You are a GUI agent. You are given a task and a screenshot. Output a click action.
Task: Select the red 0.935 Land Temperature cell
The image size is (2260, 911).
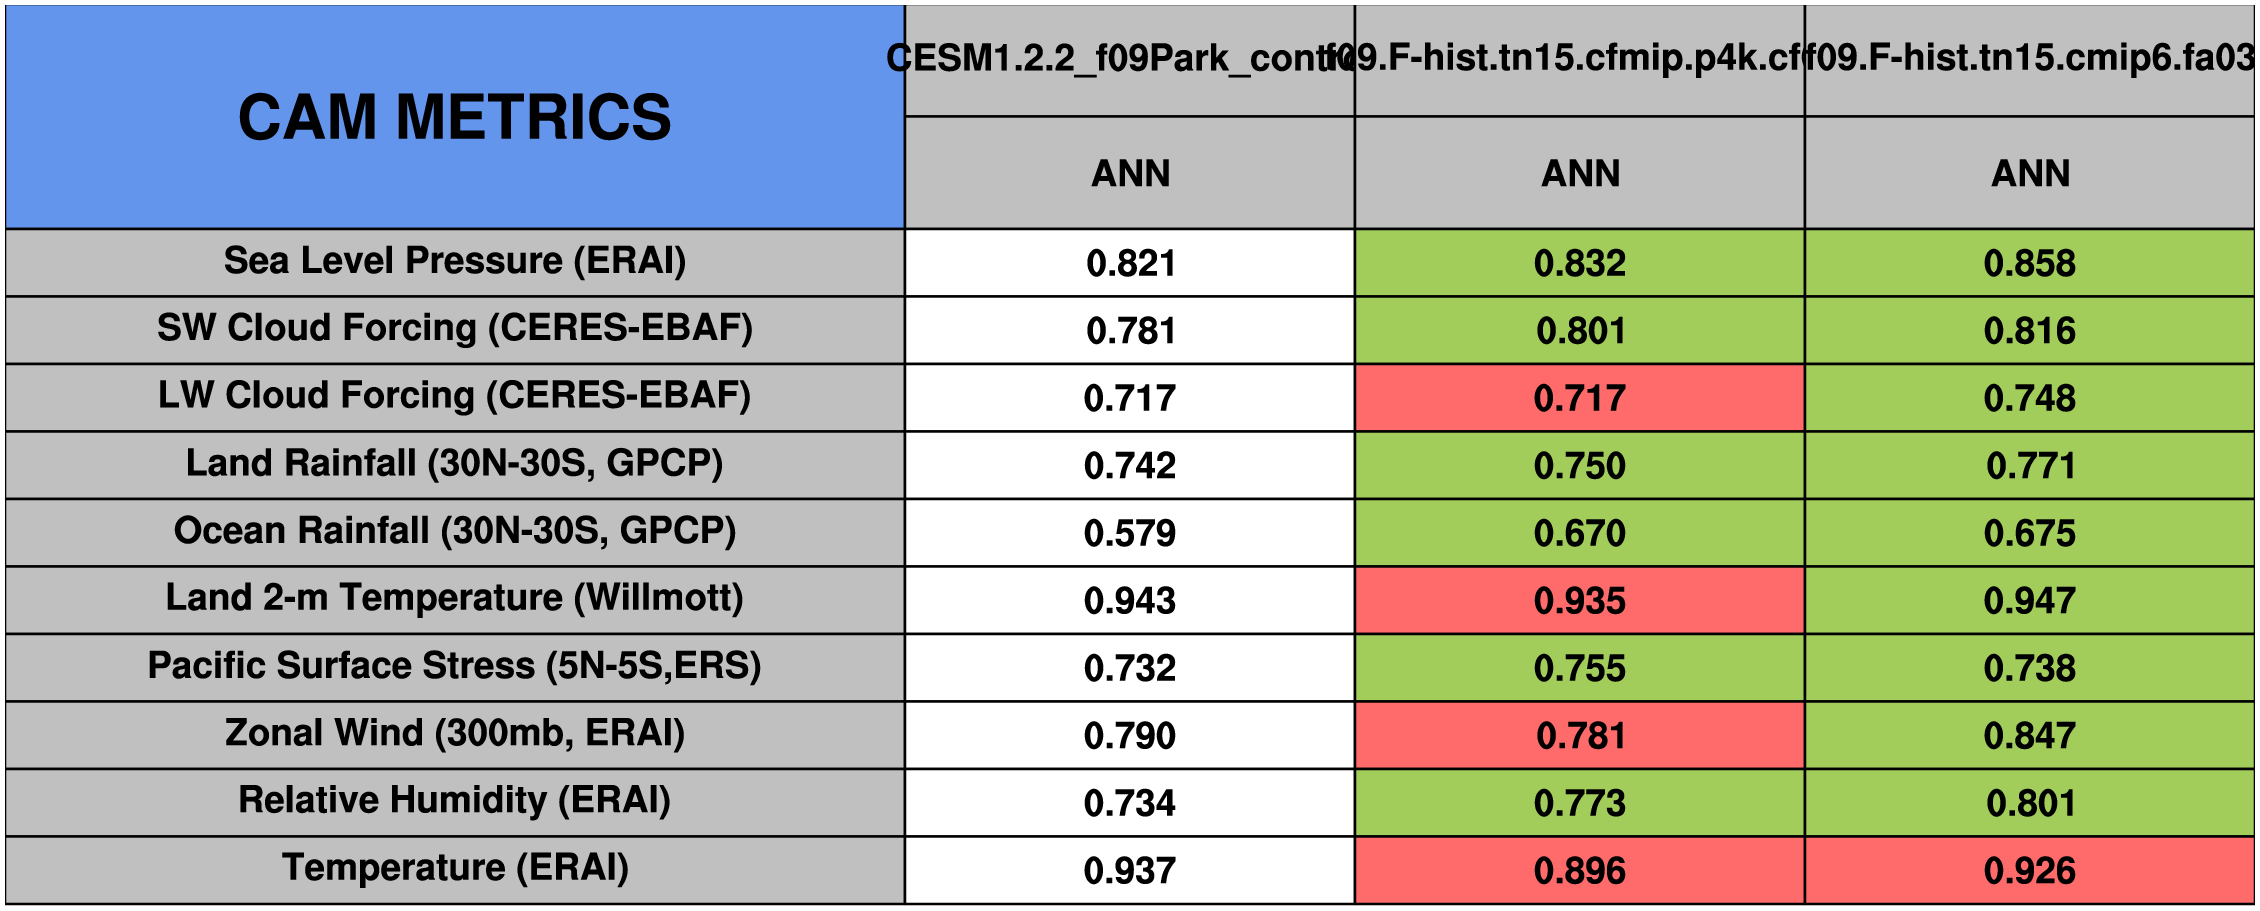[1579, 600]
